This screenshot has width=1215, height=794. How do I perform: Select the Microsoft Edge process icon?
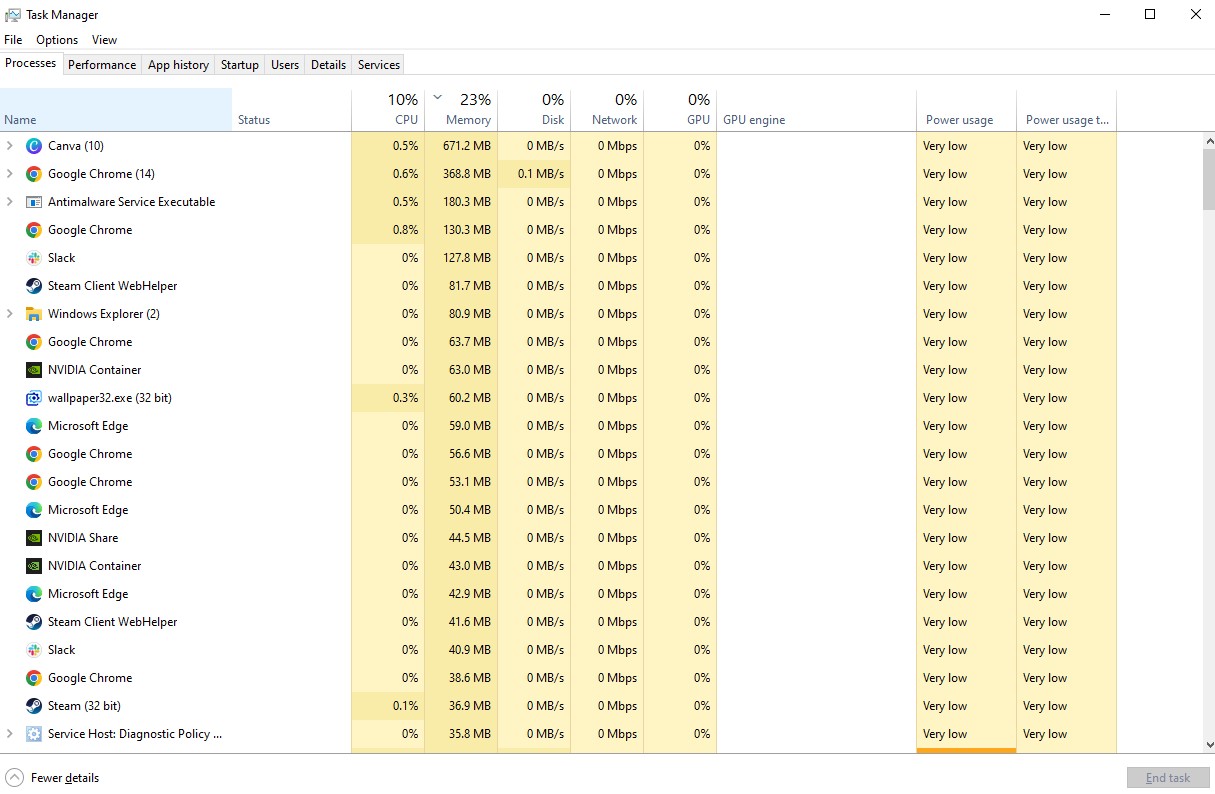click(33, 426)
